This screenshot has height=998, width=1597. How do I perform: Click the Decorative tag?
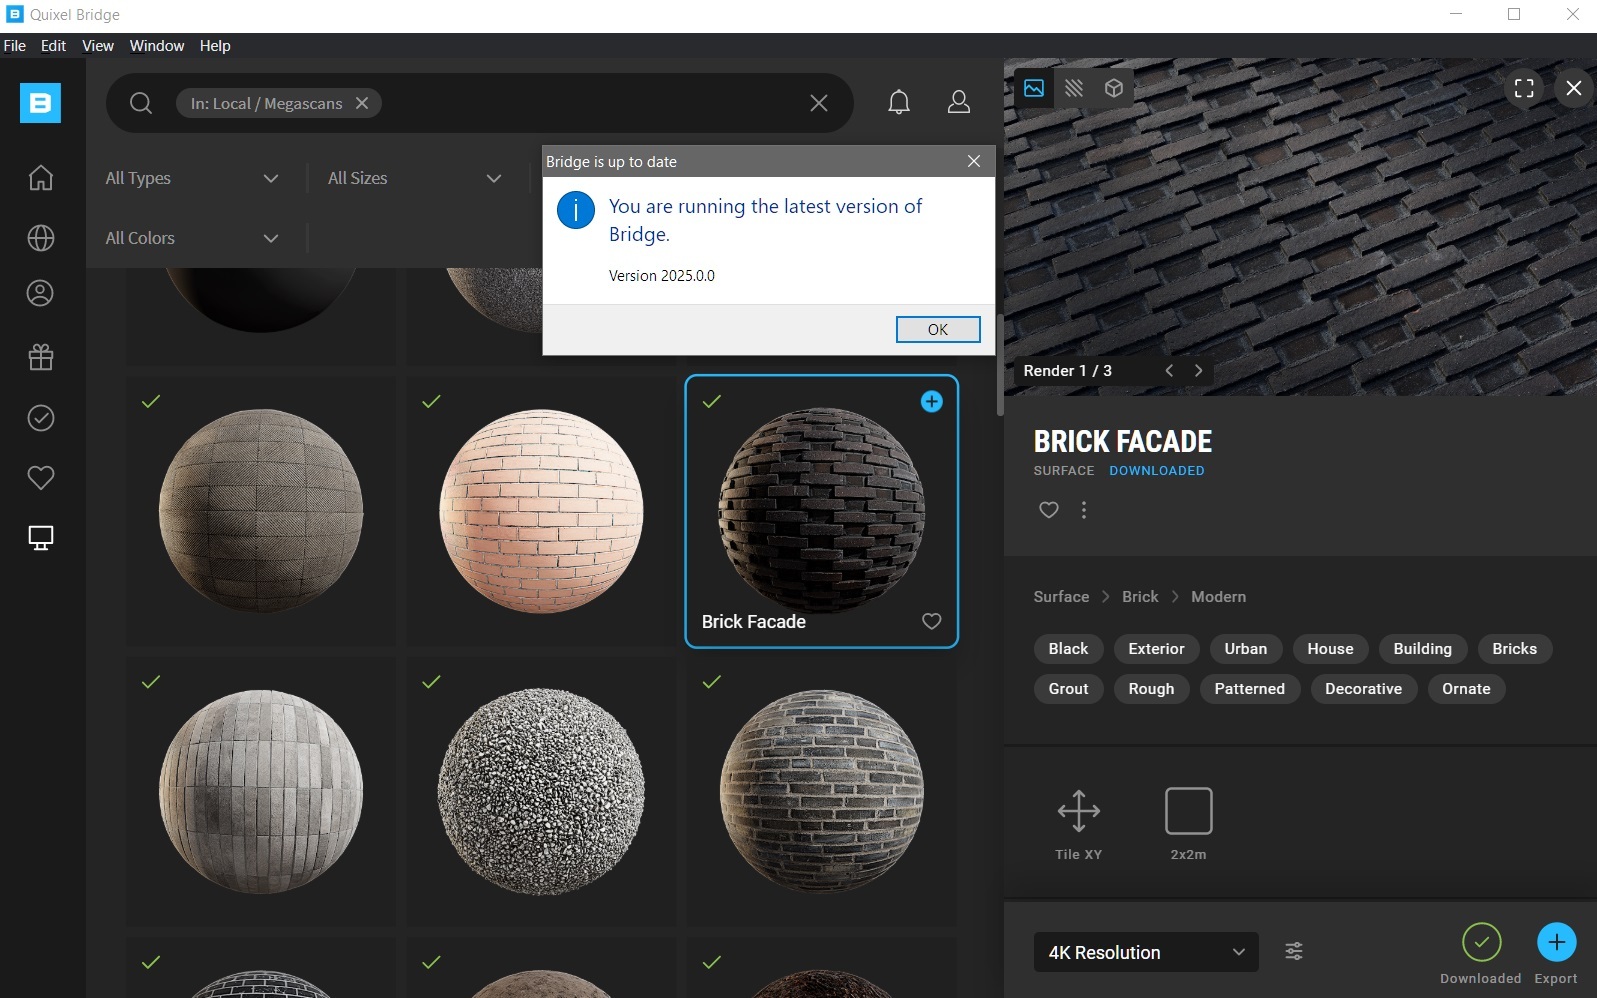pyautogui.click(x=1362, y=689)
